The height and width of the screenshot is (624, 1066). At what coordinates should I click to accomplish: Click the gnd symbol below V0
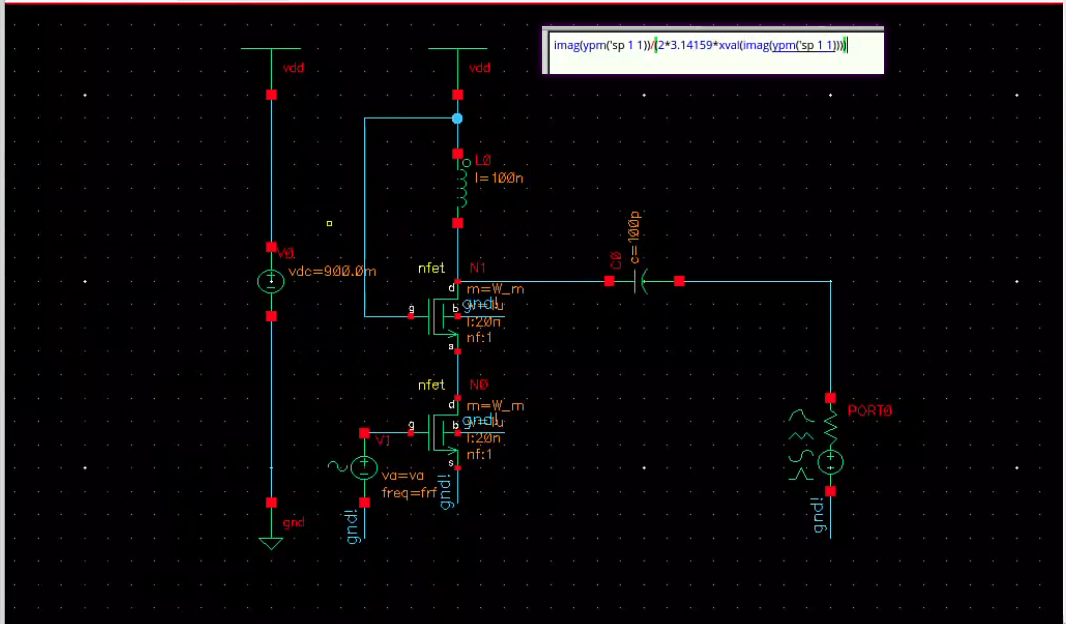point(270,541)
